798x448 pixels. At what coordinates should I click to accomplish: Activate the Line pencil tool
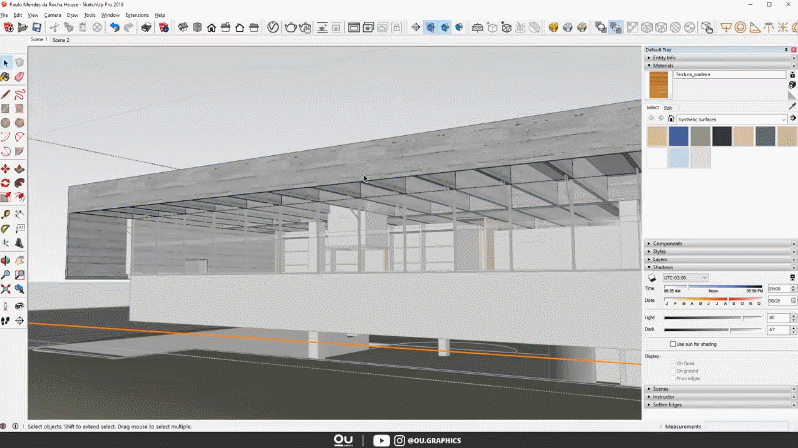(6, 93)
